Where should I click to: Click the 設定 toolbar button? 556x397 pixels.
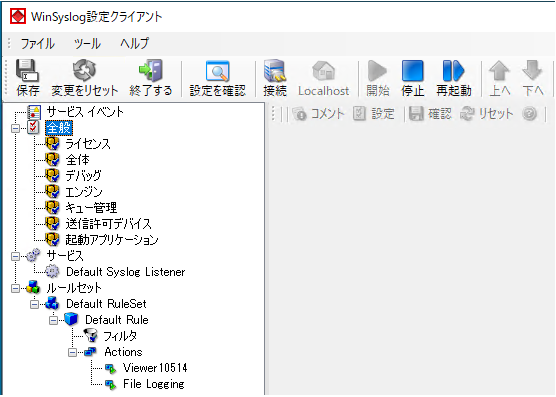tap(374, 114)
